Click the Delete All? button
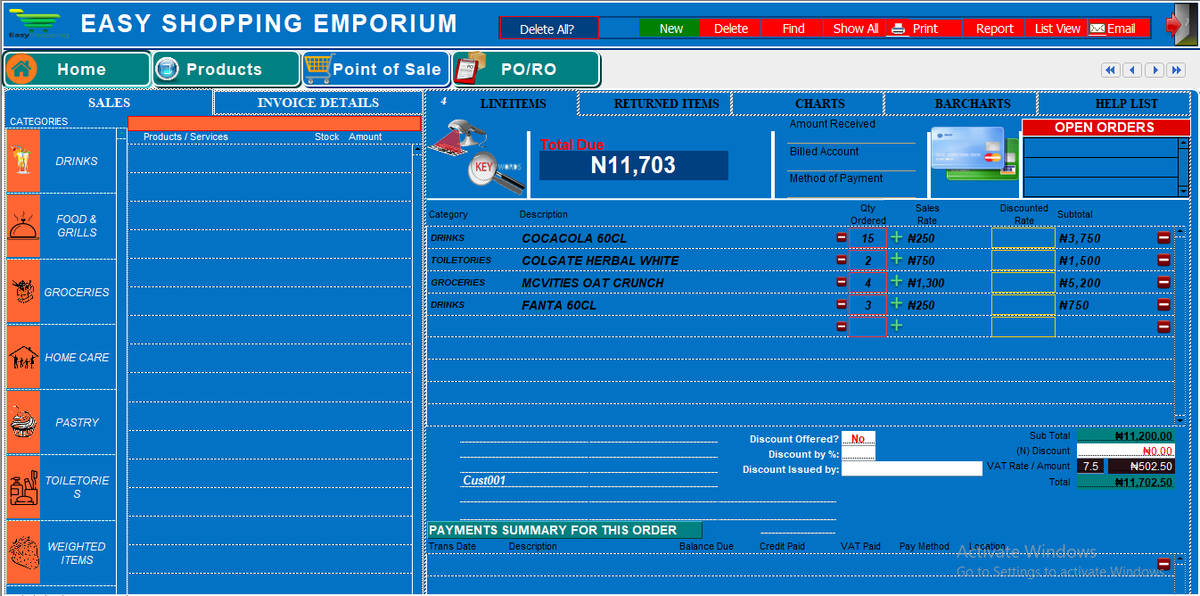Image resolution: width=1200 pixels, height=596 pixels. click(x=548, y=28)
